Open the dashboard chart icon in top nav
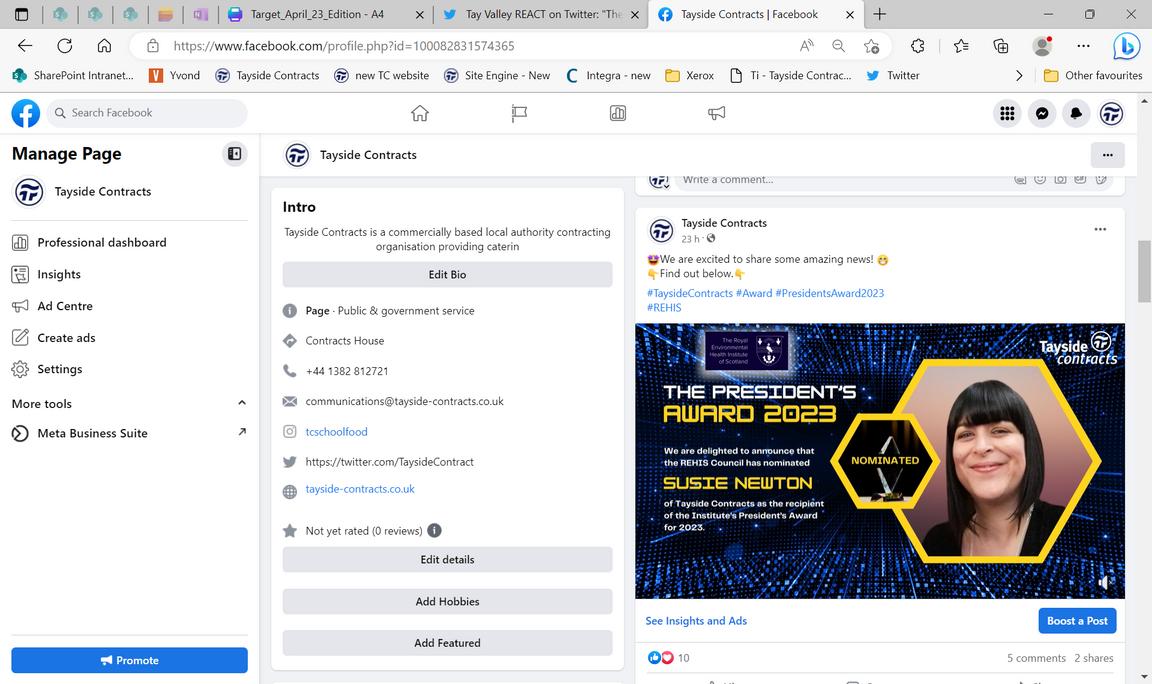Viewport: 1152px width, 684px height. coord(618,113)
